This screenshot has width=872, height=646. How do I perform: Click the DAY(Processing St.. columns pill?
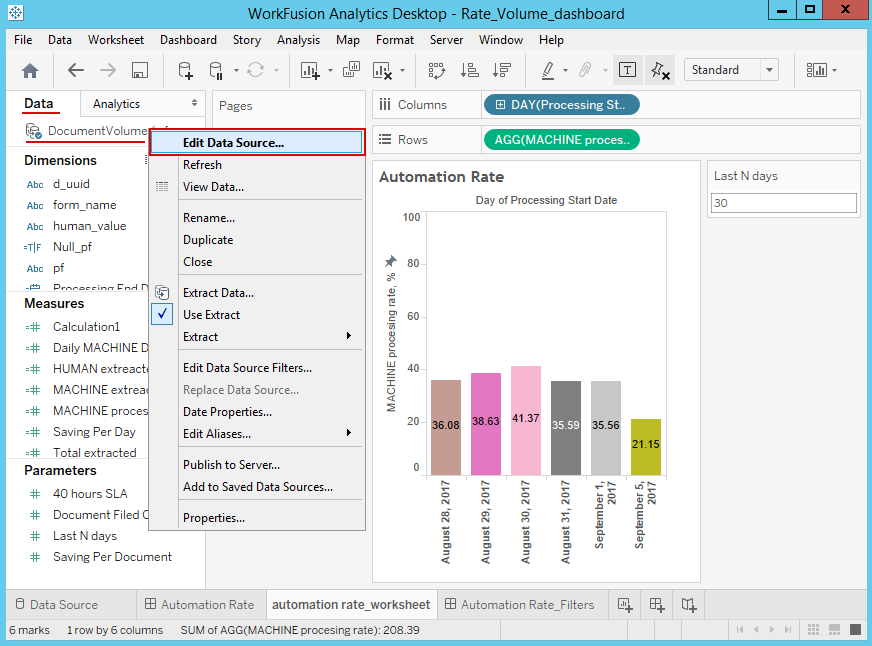tap(562, 105)
